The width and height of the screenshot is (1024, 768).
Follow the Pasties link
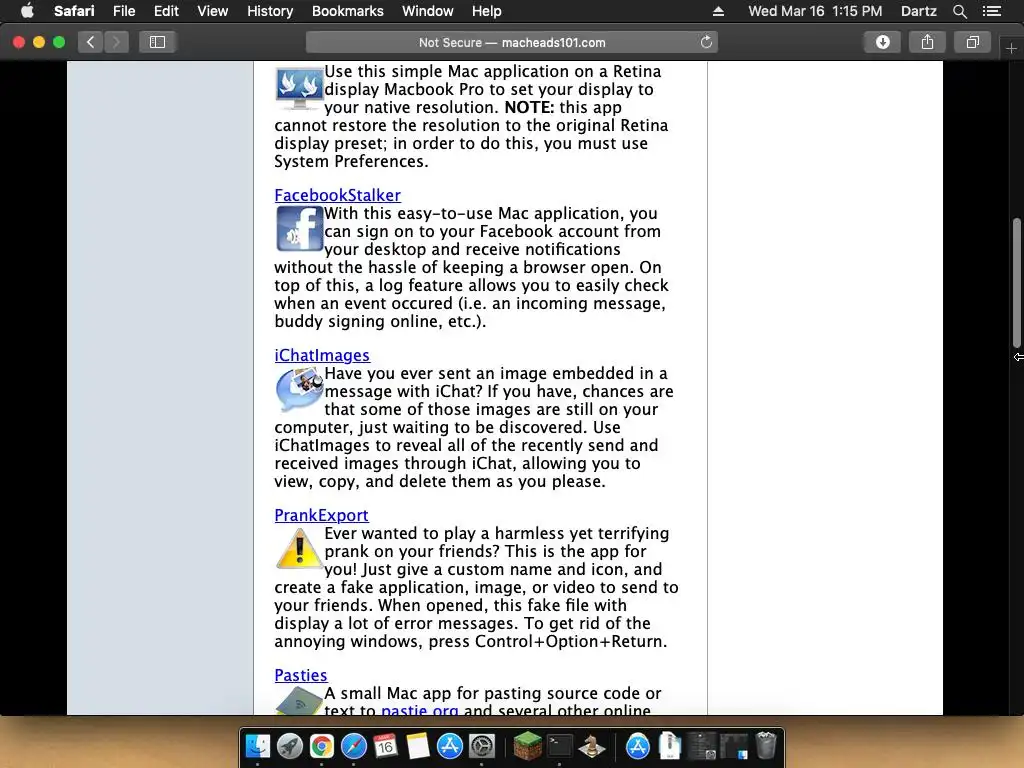point(300,675)
